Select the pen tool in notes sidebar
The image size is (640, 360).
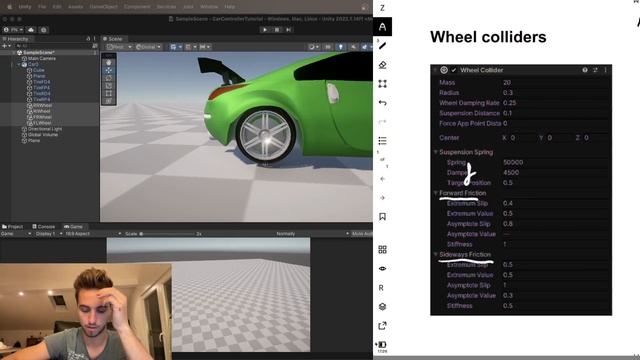click(382, 46)
